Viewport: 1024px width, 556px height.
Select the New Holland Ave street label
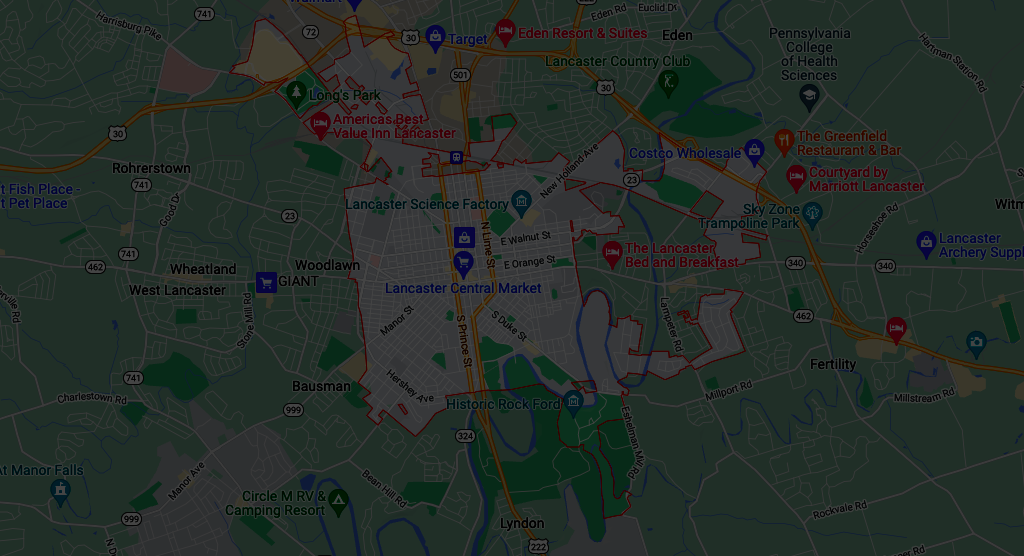click(569, 171)
